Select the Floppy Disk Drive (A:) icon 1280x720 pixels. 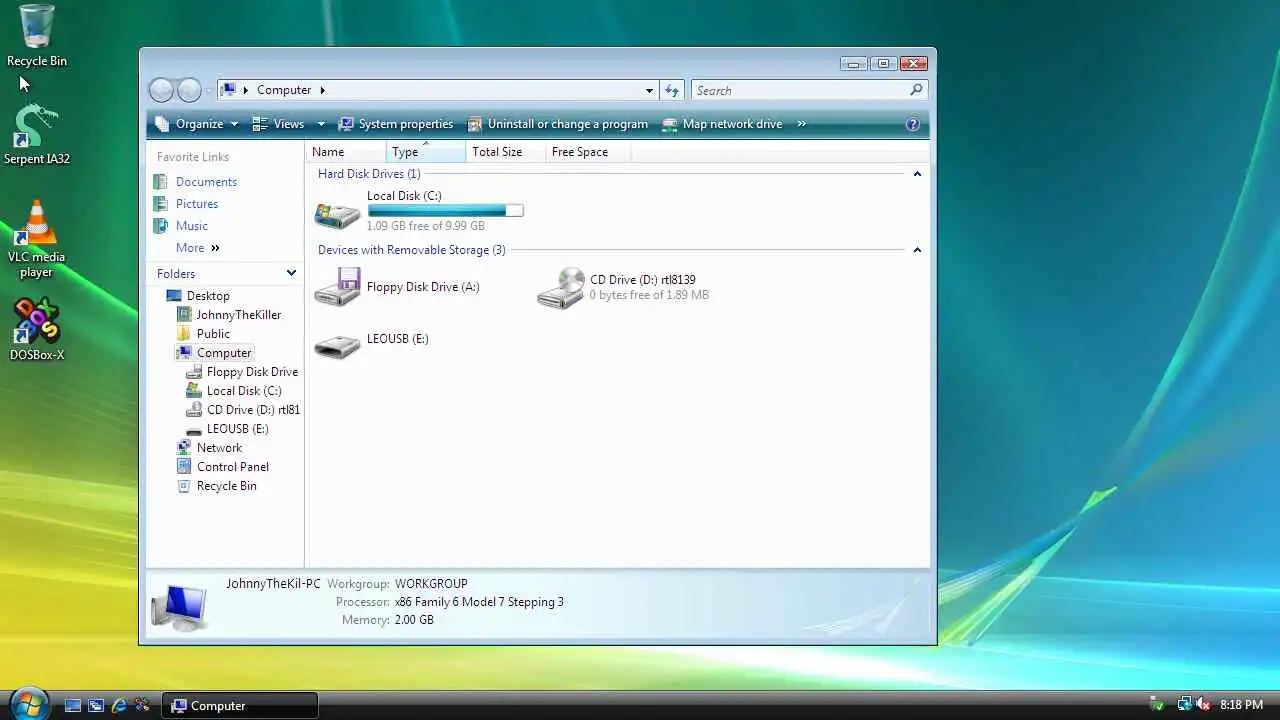pos(337,287)
